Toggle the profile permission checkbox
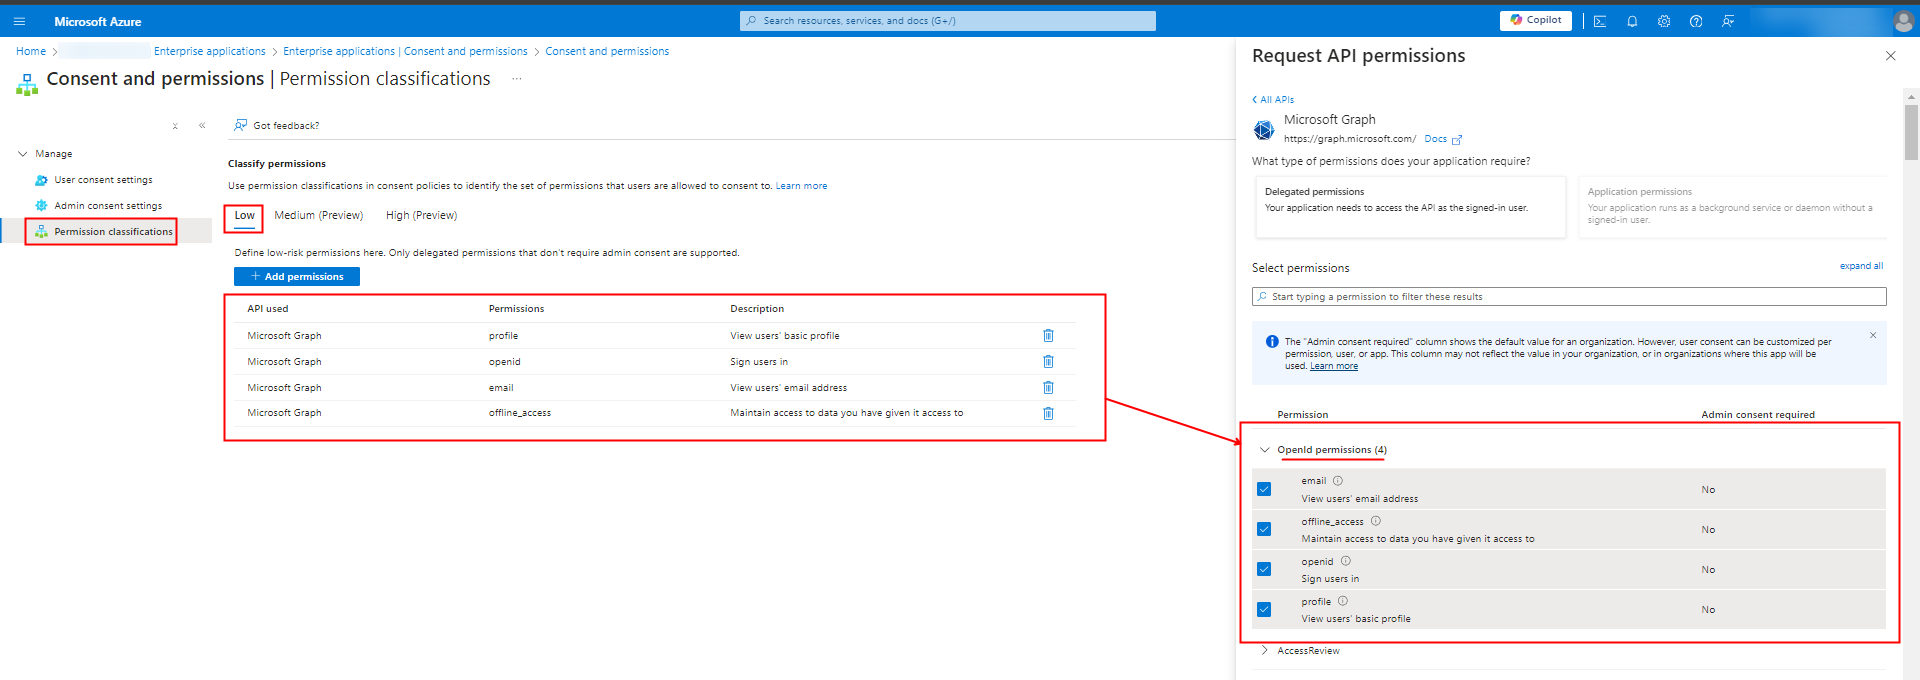 tap(1264, 609)
